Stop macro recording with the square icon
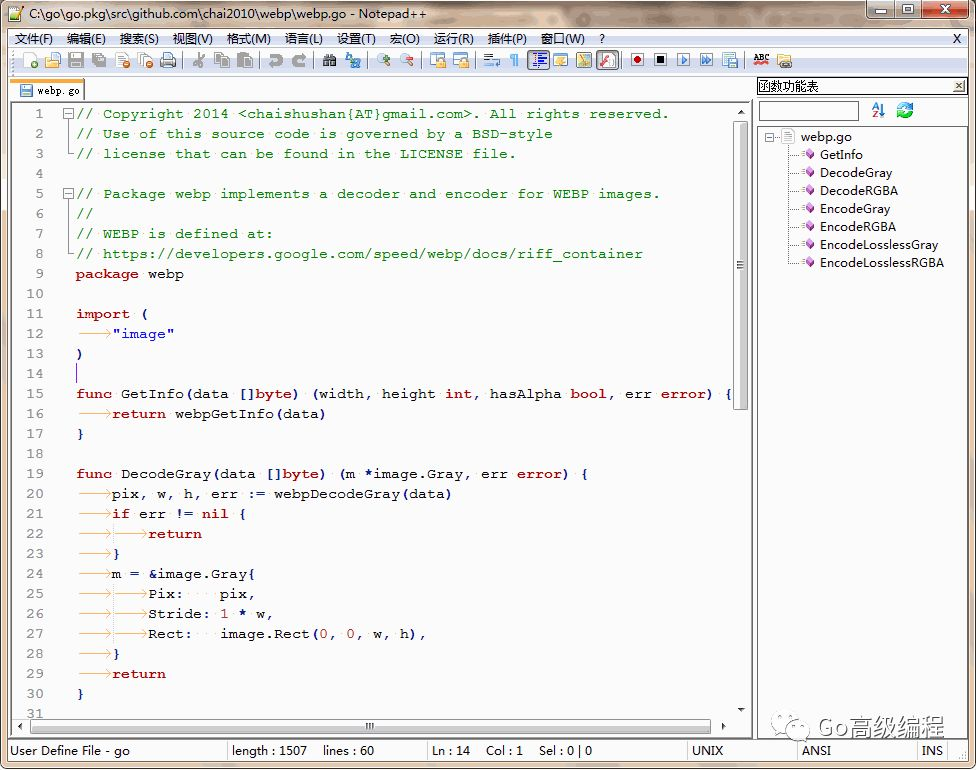 point(660,60)
